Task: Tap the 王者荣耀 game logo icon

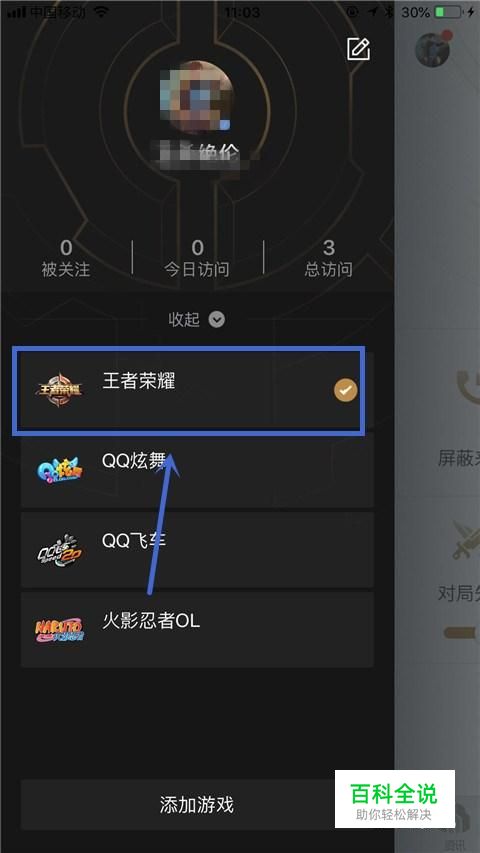Action: (x=59, y=390)
